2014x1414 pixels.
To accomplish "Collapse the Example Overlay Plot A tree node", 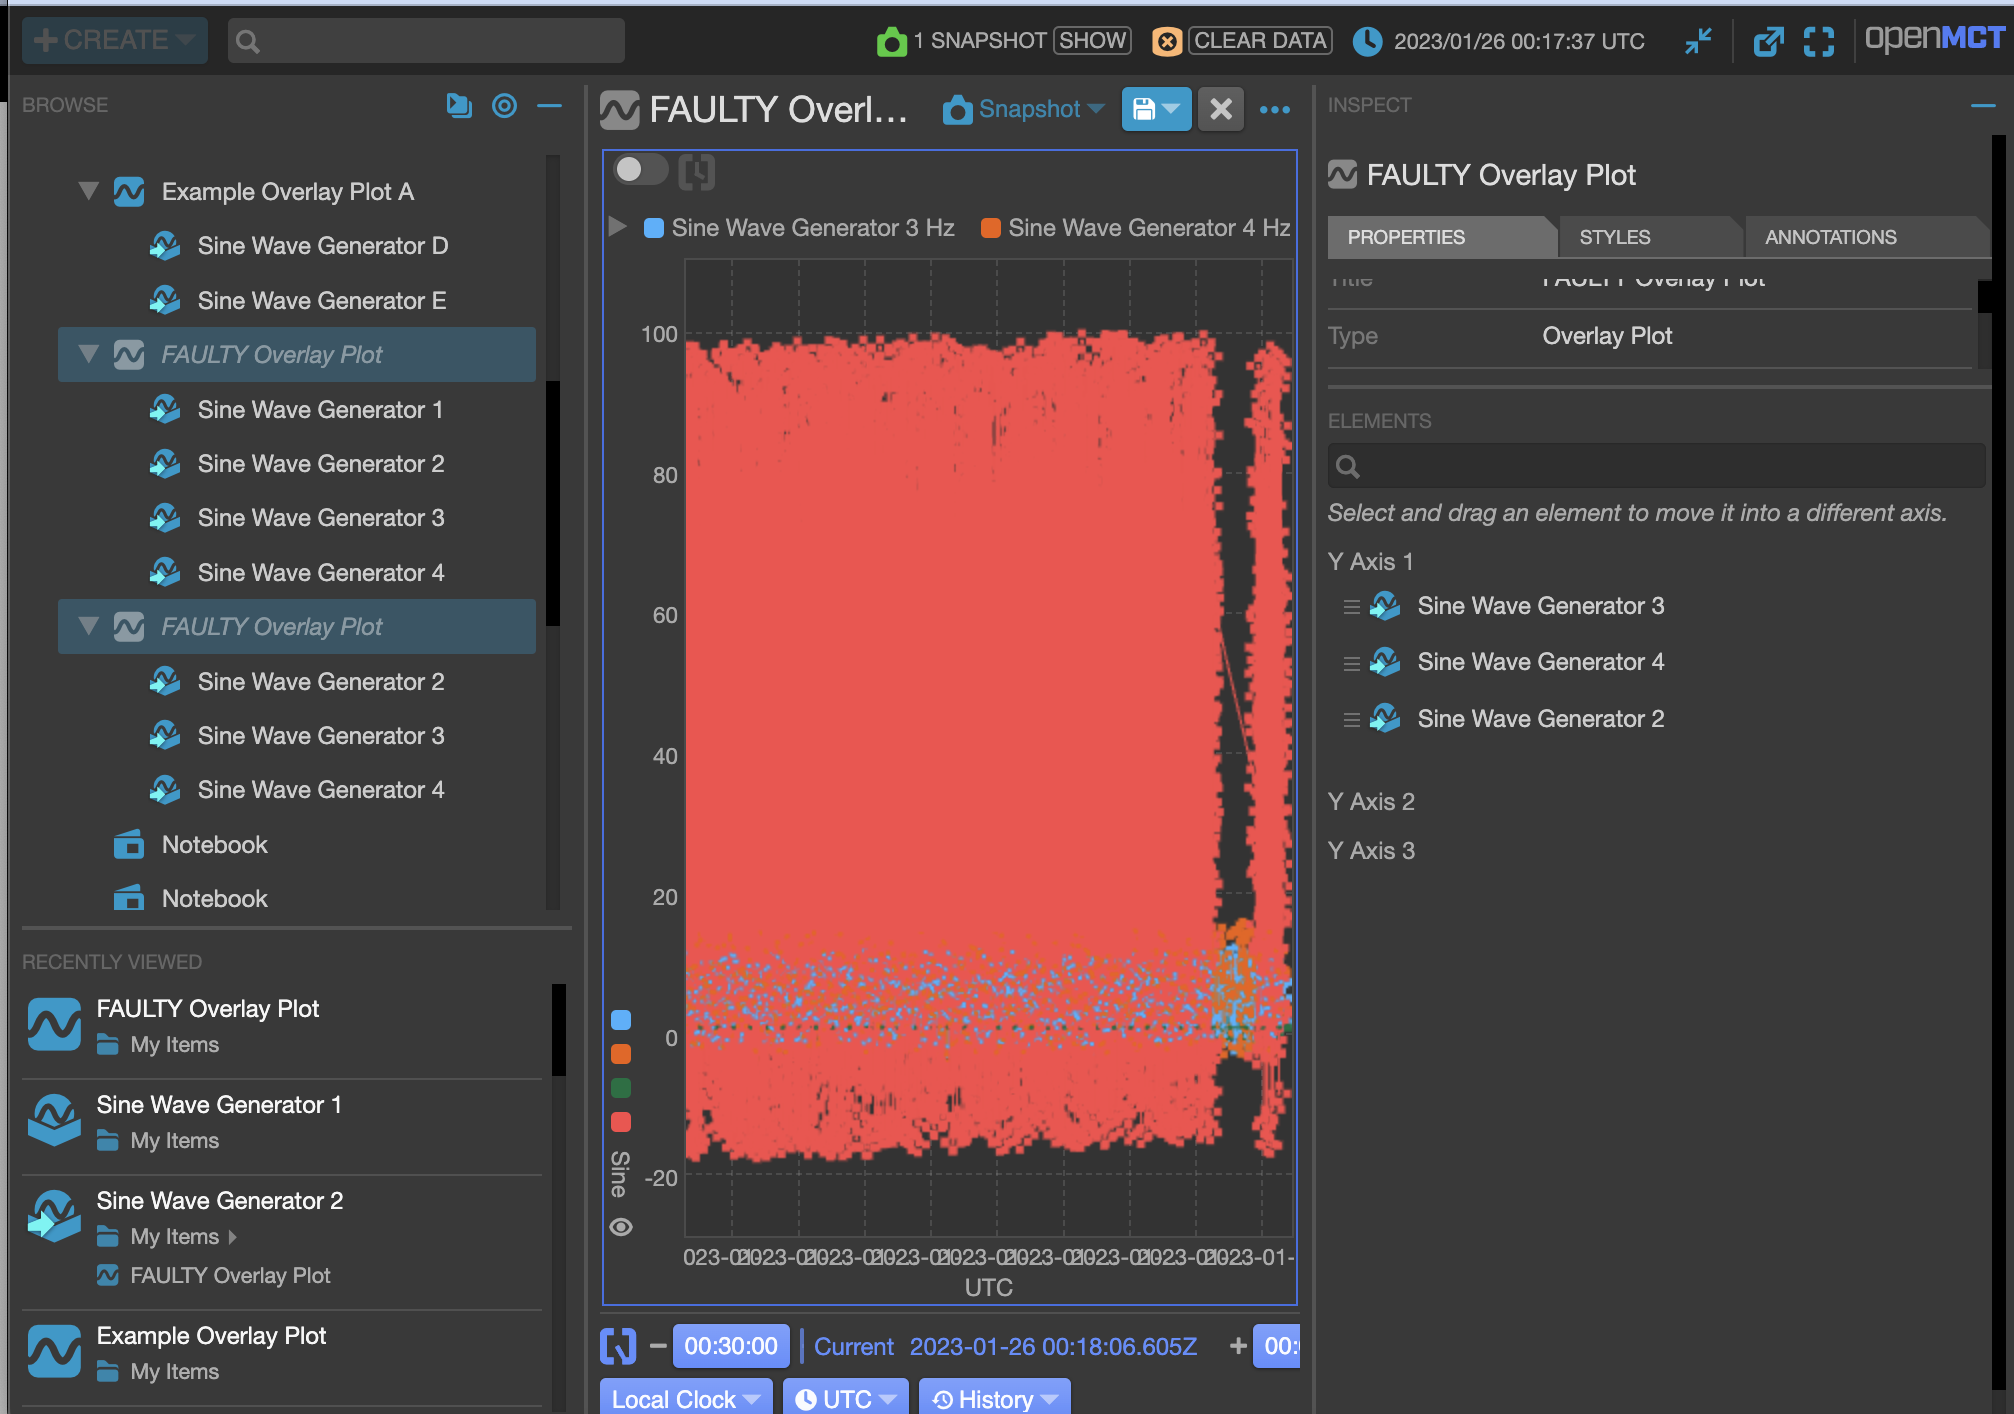I will [89, 191].
